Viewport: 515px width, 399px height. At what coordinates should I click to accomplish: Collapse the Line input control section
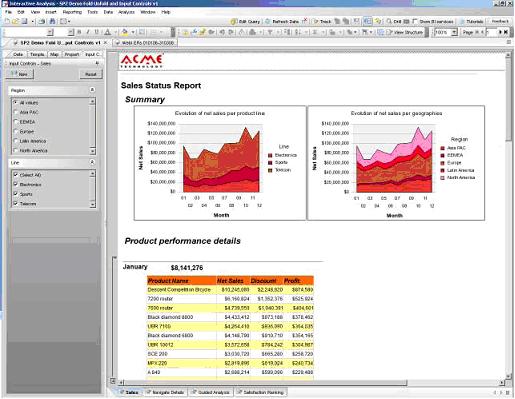[92, 162]
